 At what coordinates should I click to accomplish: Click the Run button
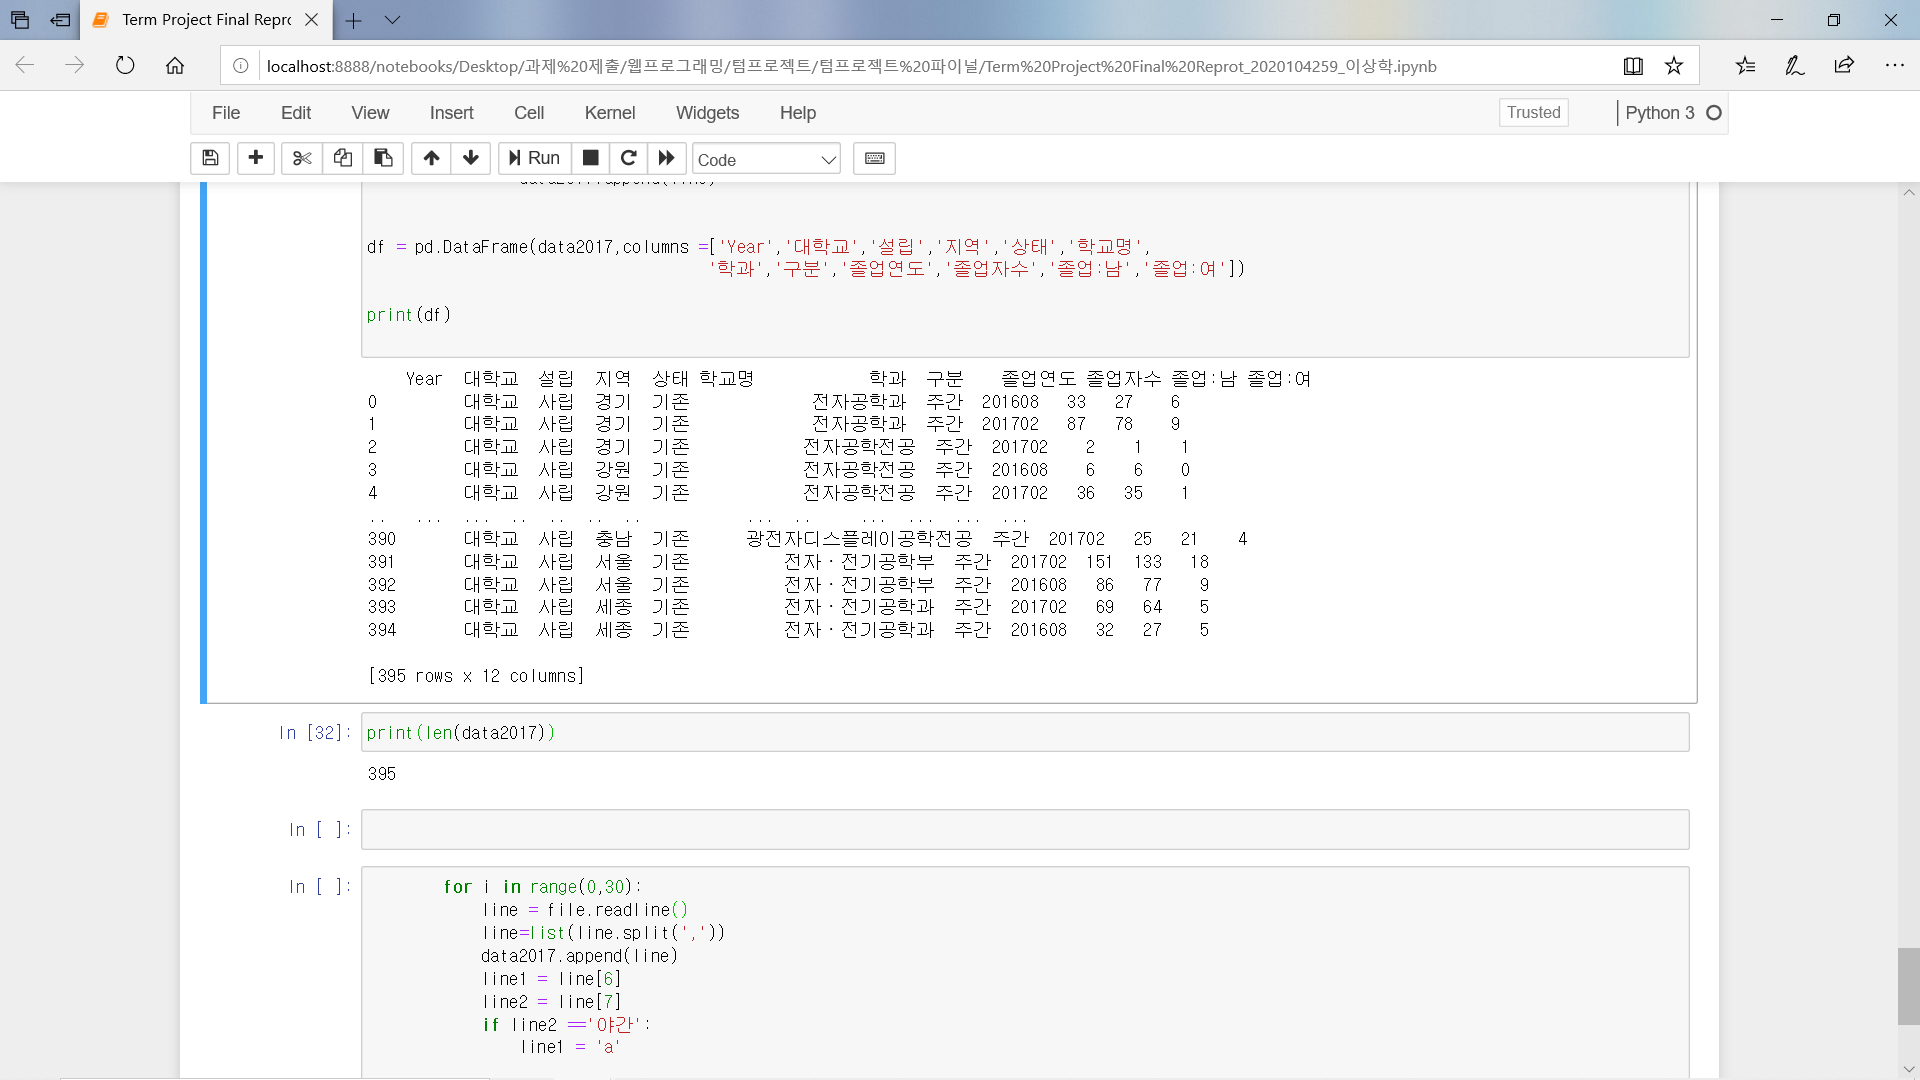[534, 158]
